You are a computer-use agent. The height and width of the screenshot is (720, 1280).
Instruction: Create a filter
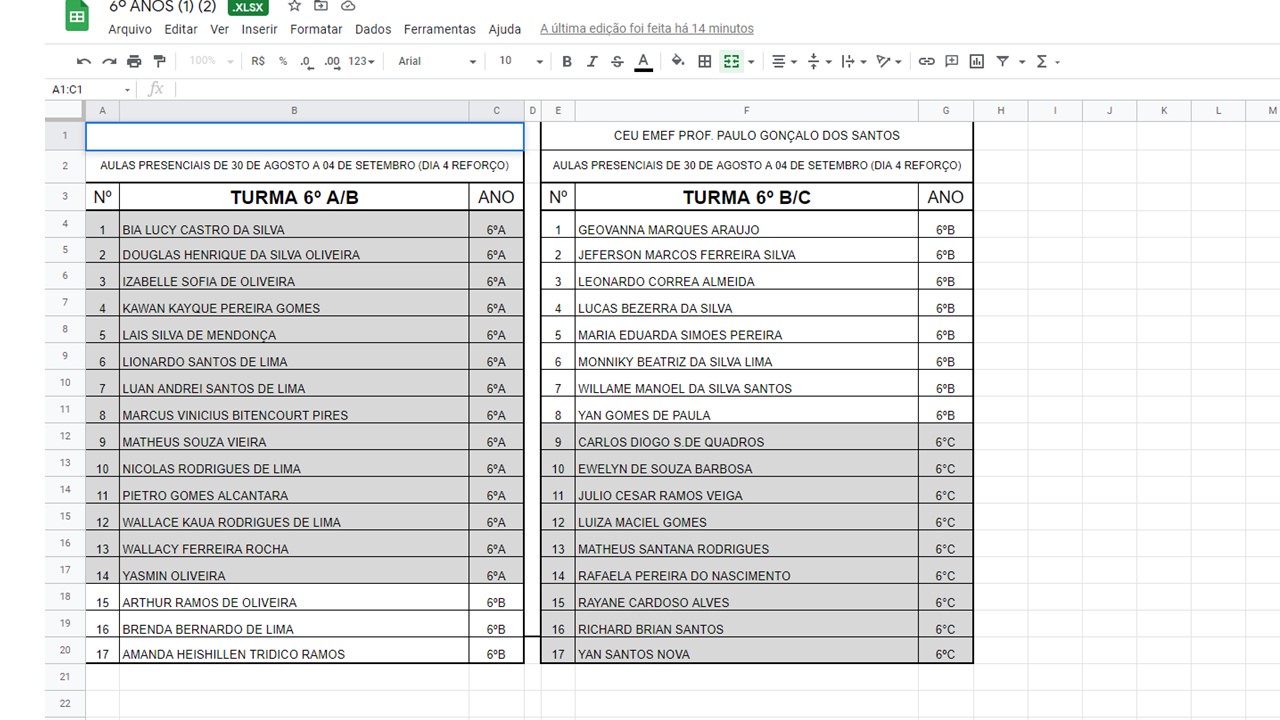coord(1003,62)
